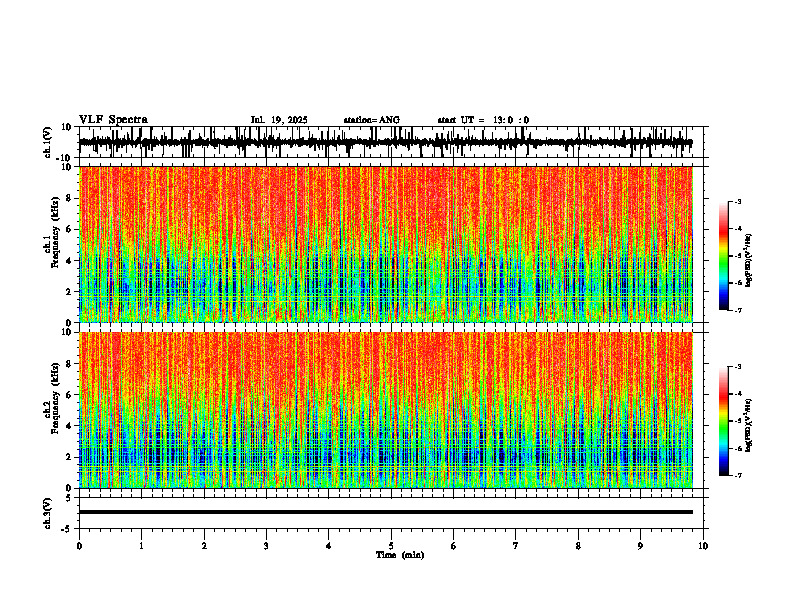Click time axis tick label "10" at bottom right
792x612 pixels.
click(x=703, y=546)
